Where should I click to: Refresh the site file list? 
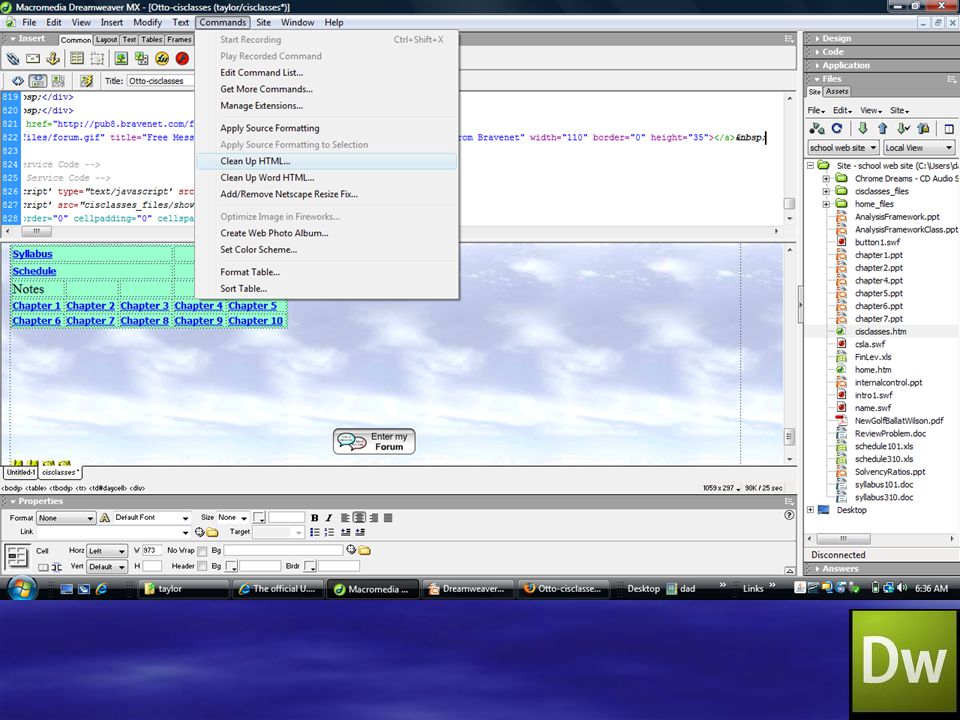(836, 129)
